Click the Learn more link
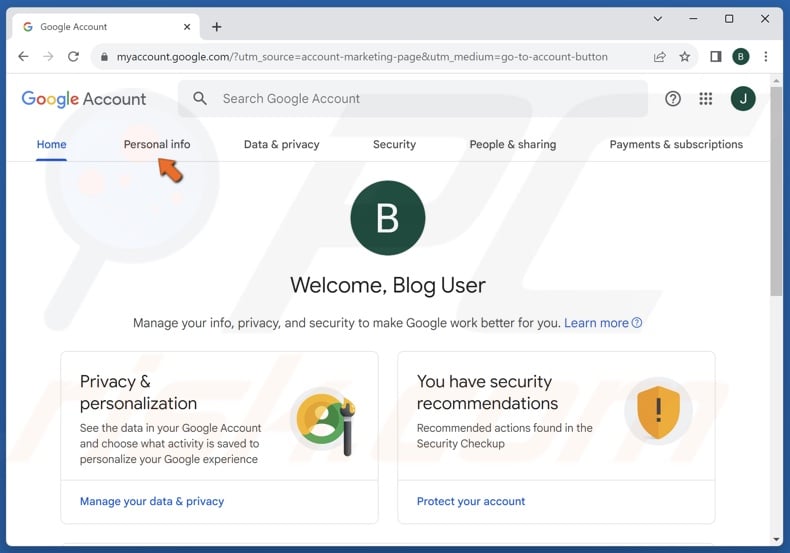Screen dimensions: 790x553 tap(596, 323)
